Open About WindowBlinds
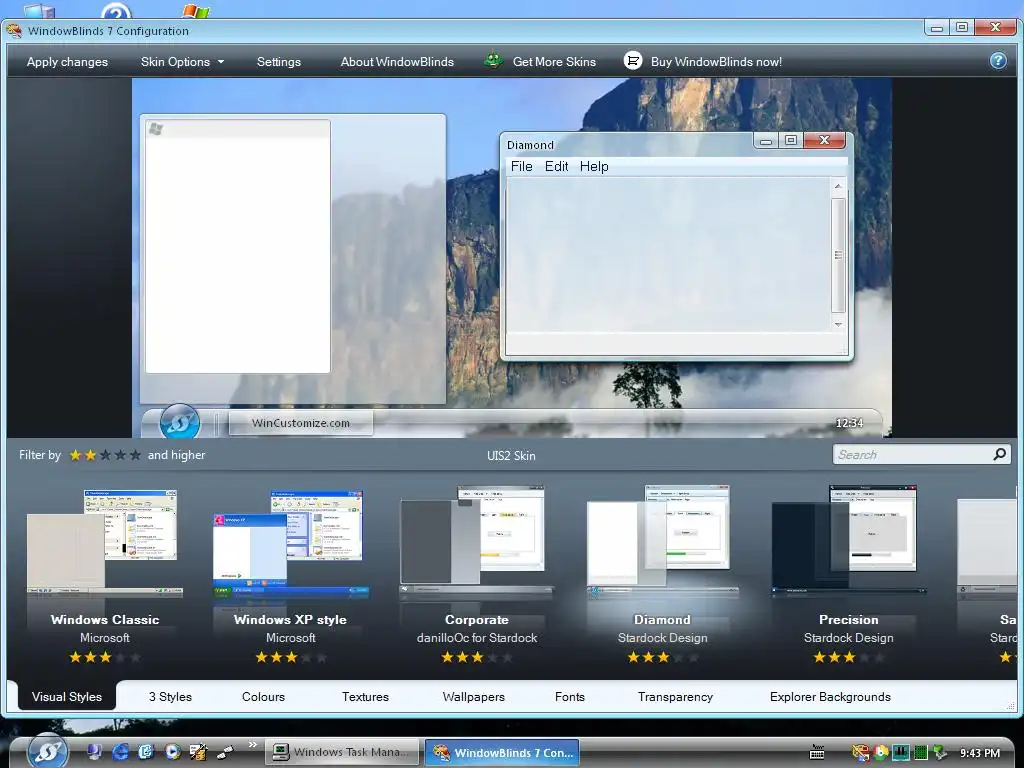Screen dimensions: 1024x768 pos(397,61)
